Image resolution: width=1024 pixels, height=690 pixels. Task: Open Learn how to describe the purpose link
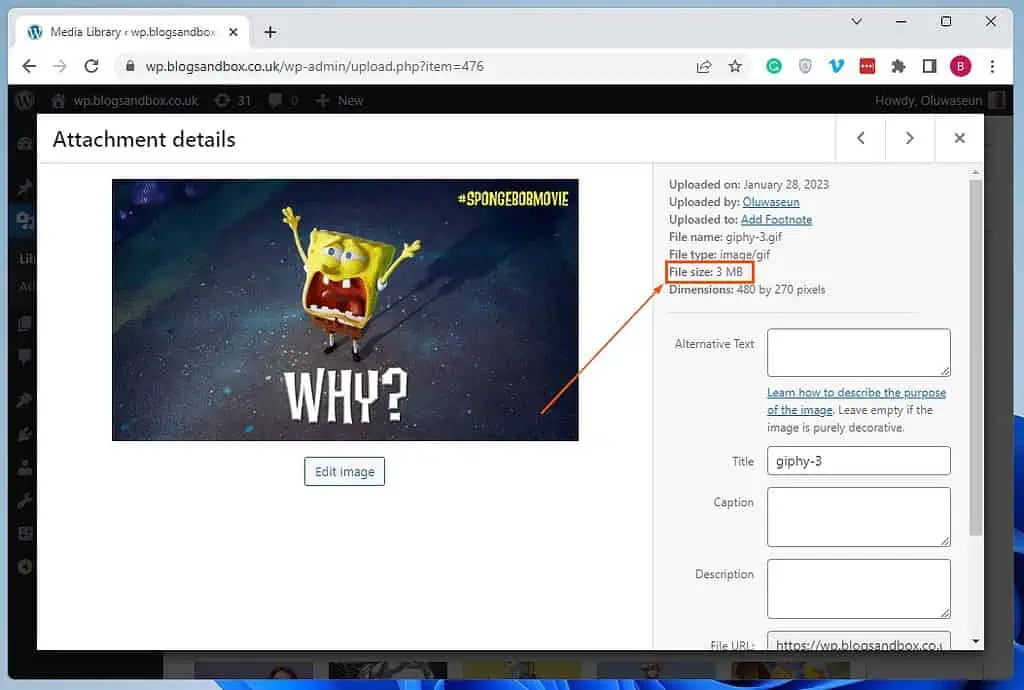pos(856,401)
